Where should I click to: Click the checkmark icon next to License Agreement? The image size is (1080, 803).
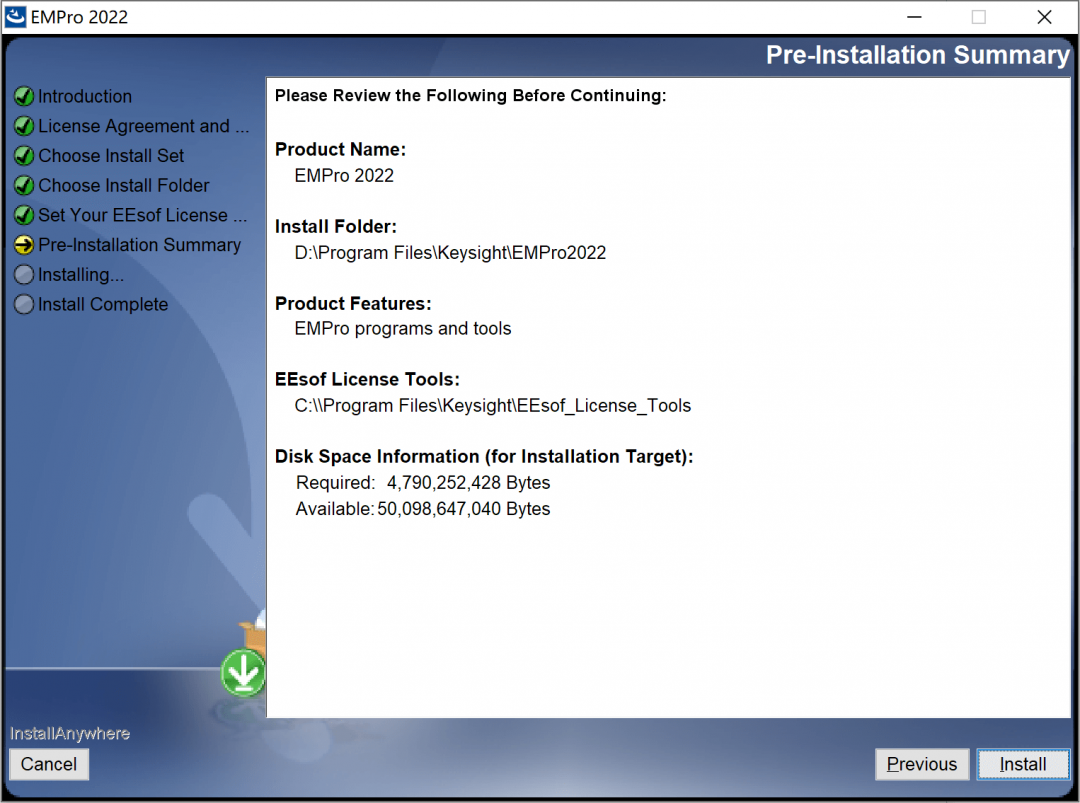click(24, 127)
